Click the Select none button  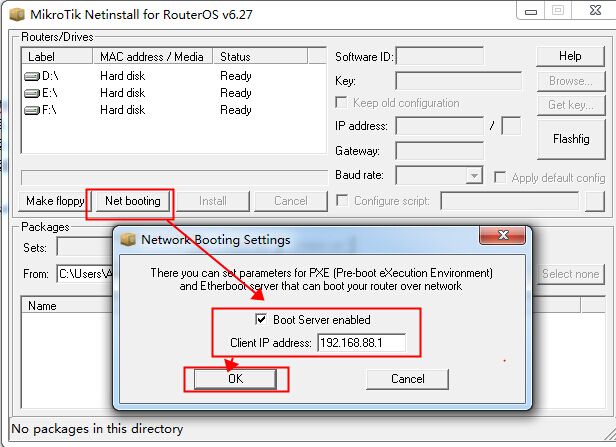coord(571,274)
